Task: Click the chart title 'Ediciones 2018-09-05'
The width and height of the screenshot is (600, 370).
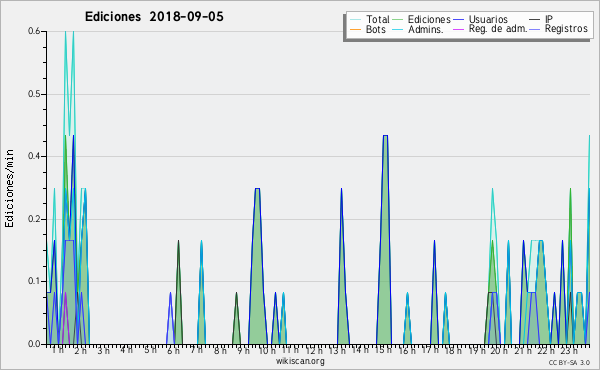Action: point(154,17)
